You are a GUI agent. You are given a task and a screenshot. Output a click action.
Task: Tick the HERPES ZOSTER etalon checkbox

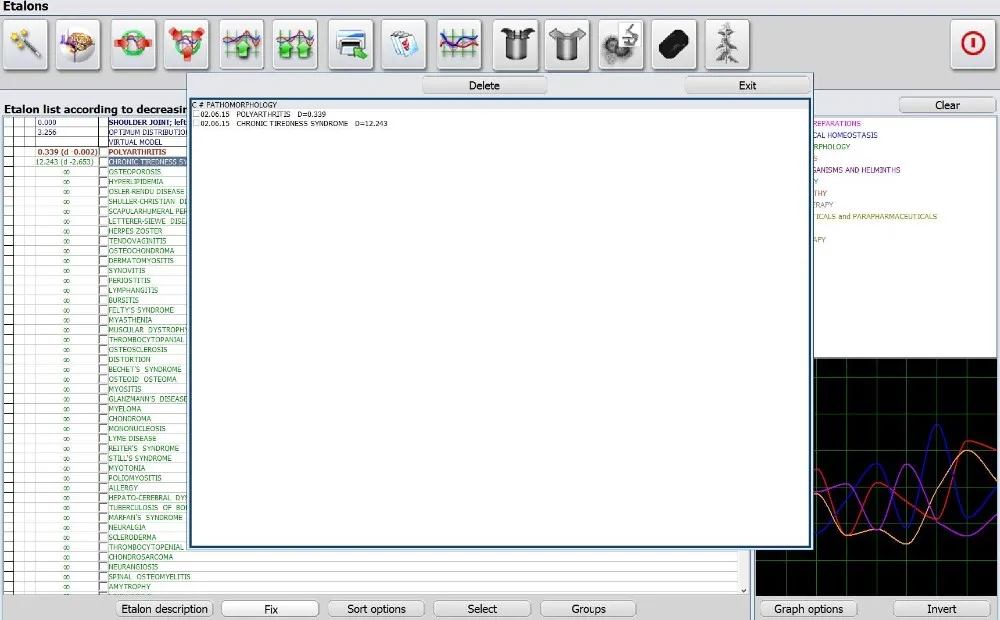[103, 231]
